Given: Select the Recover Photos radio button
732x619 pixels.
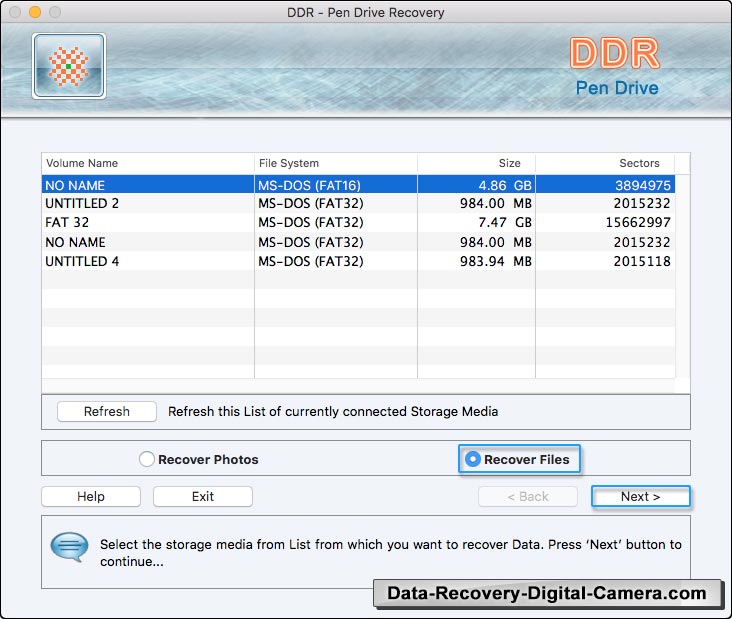Looking at the screenshot, I should 147,459.
